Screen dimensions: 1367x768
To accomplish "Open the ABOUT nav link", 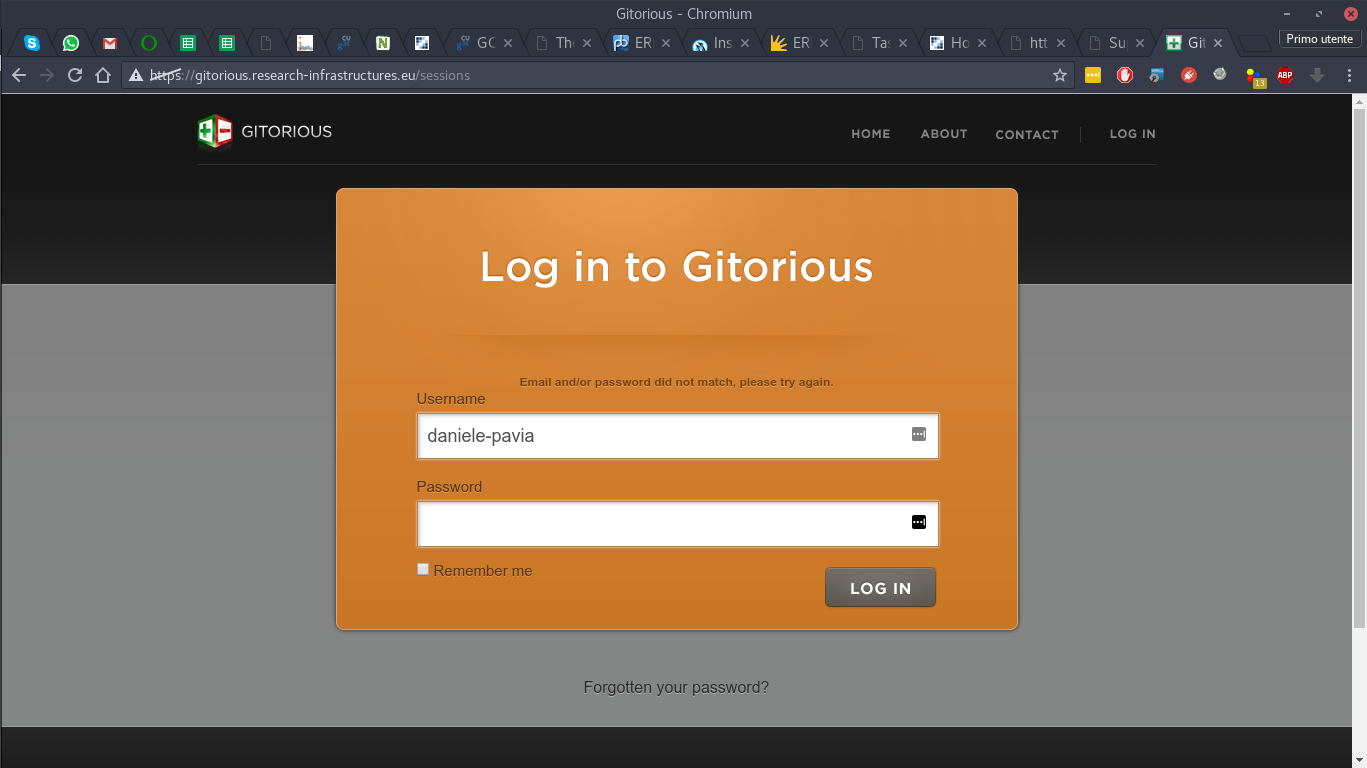I will click(944, 134).
